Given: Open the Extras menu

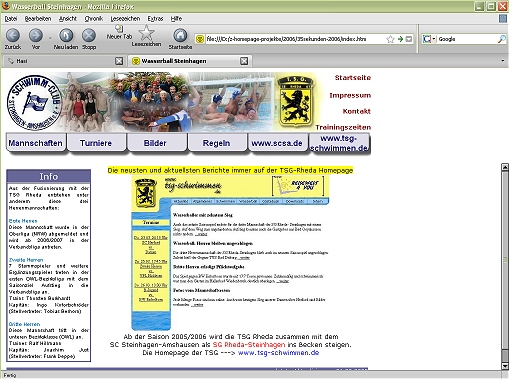Looking at the screenshot, I should click(155, 19).
